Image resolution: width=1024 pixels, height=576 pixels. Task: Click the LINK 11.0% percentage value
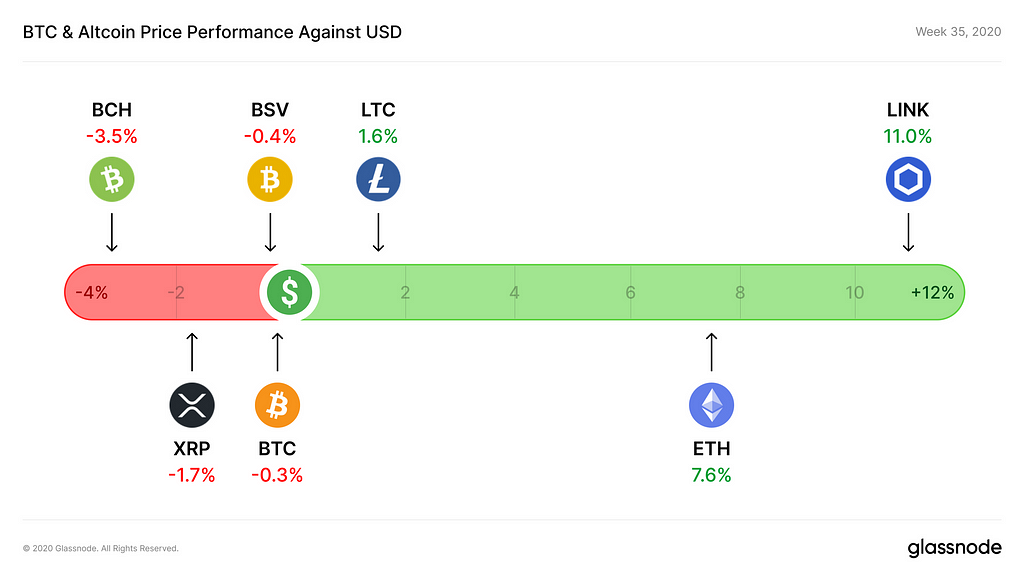[908, 136]
